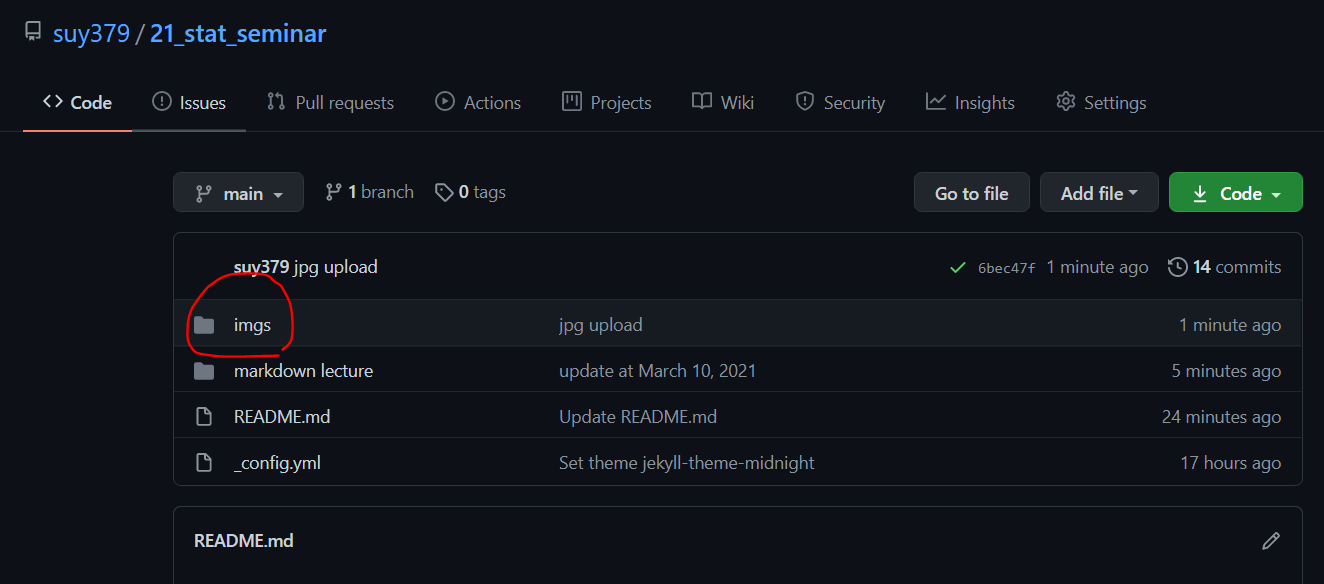Click the repository book icon

tap(33, 33)
